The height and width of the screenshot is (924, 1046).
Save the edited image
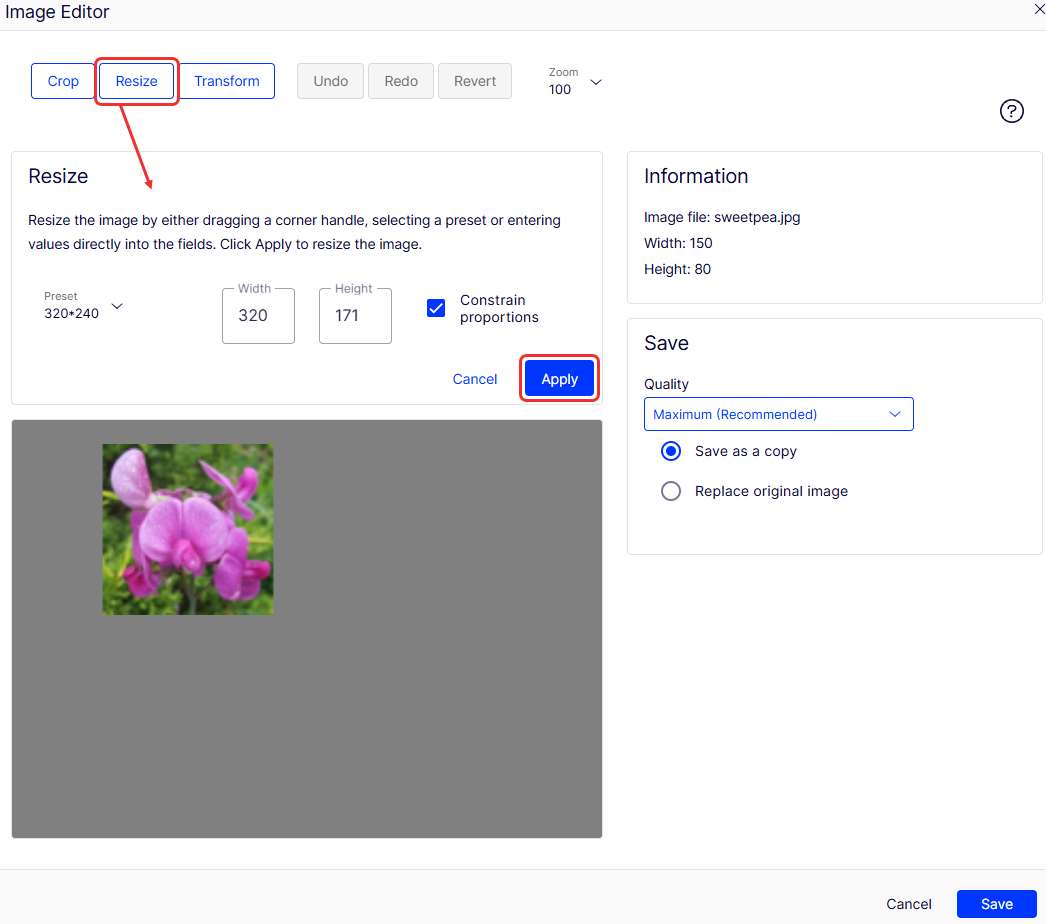click(997, 904)
